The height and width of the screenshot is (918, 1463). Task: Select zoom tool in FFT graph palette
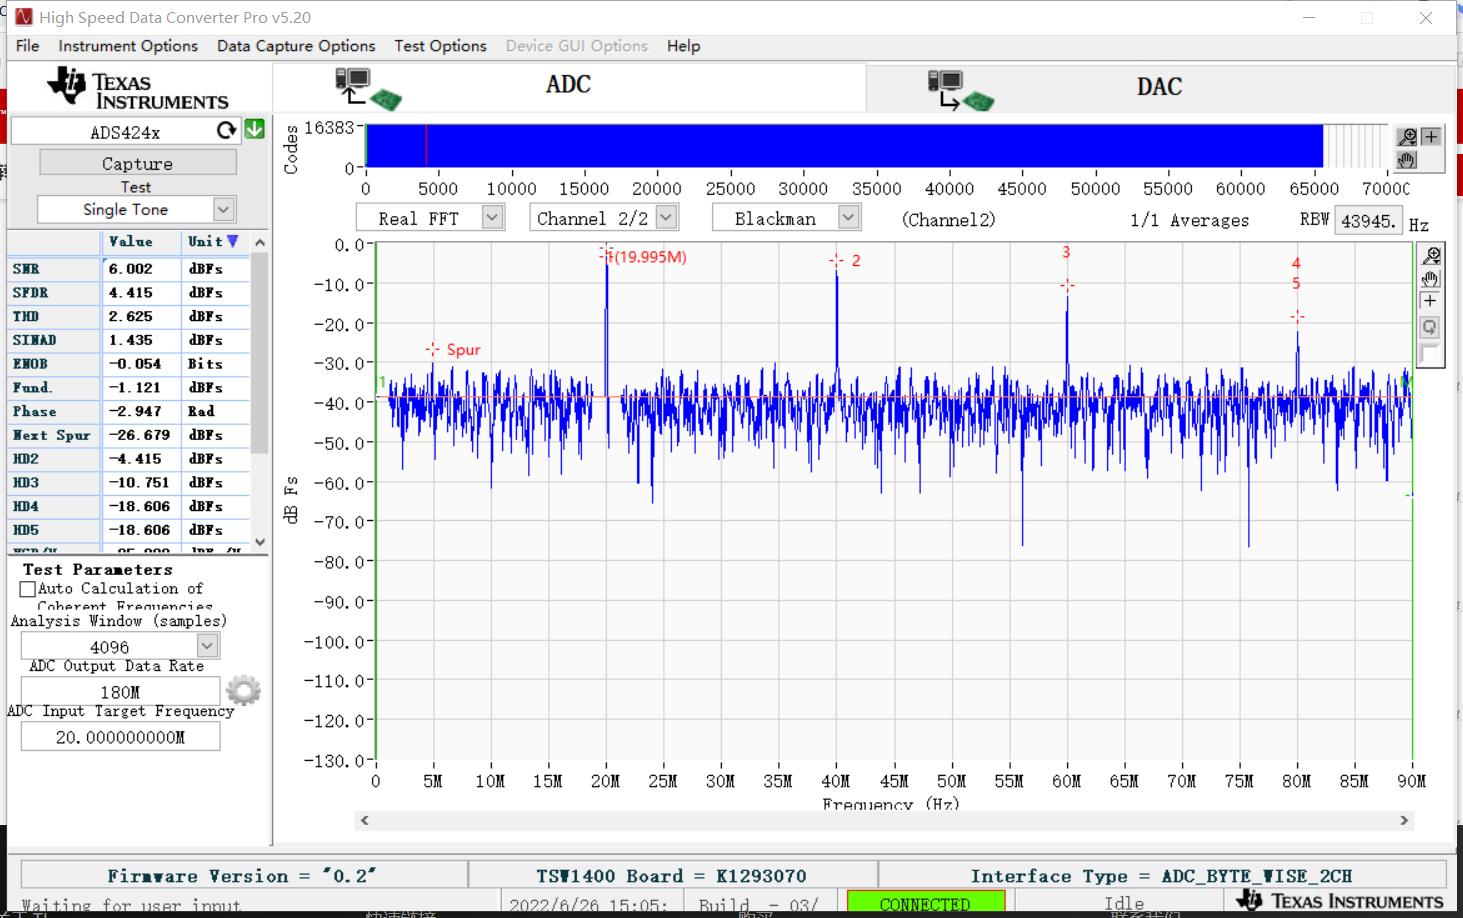click(1431, 256)
